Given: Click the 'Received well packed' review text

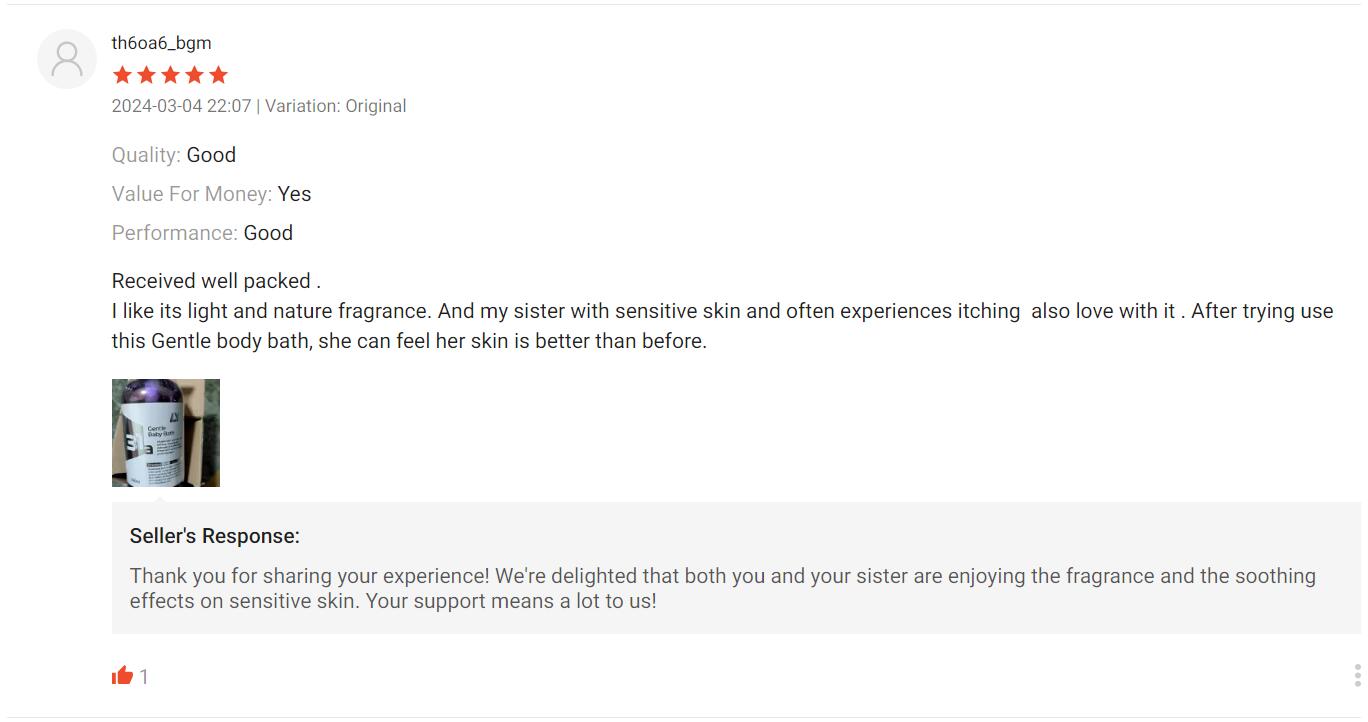Looking at the screenshot, I should pyautogui.click(x=216, y=281).
